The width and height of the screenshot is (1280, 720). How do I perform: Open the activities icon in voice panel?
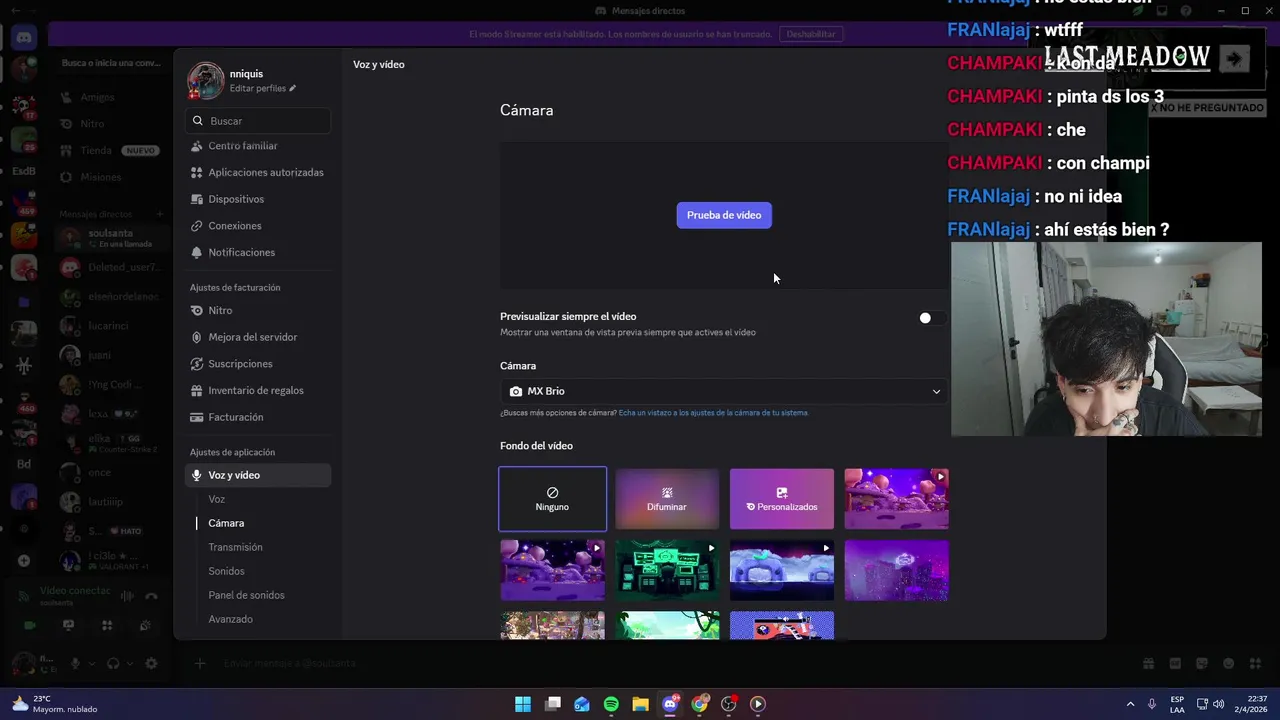pyautogui.click(x=107, y=626)
